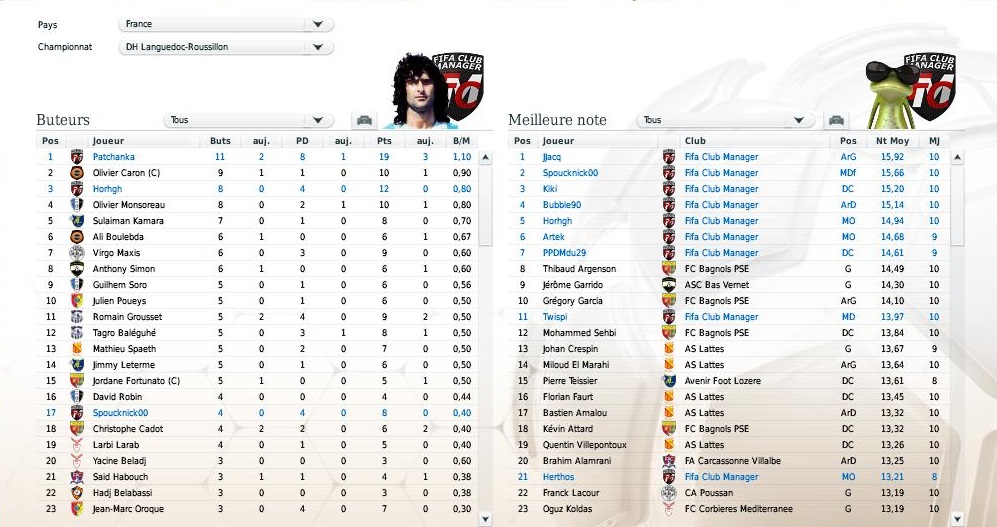
Task: Expand the Tous filter for Meilleure note
Action: 725,120
